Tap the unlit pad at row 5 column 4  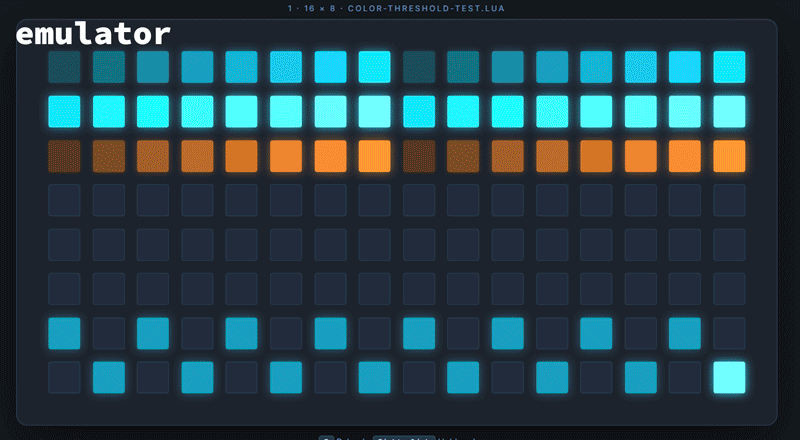tap(197, 245)
